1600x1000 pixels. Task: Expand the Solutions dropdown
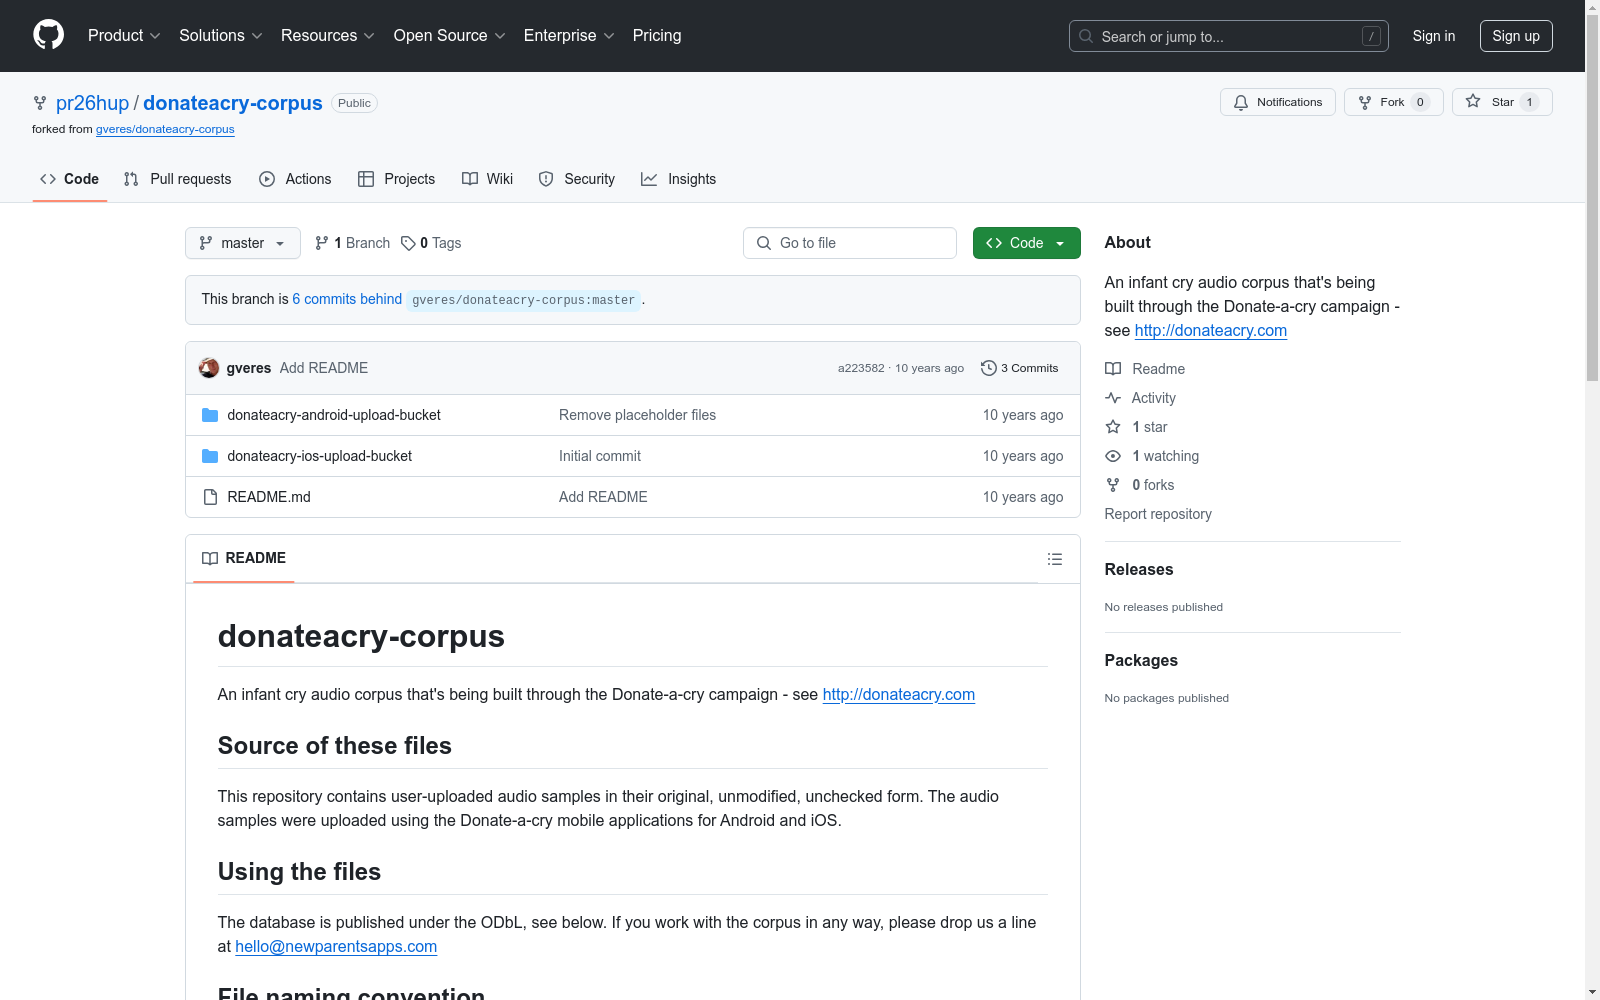point(220,35)
